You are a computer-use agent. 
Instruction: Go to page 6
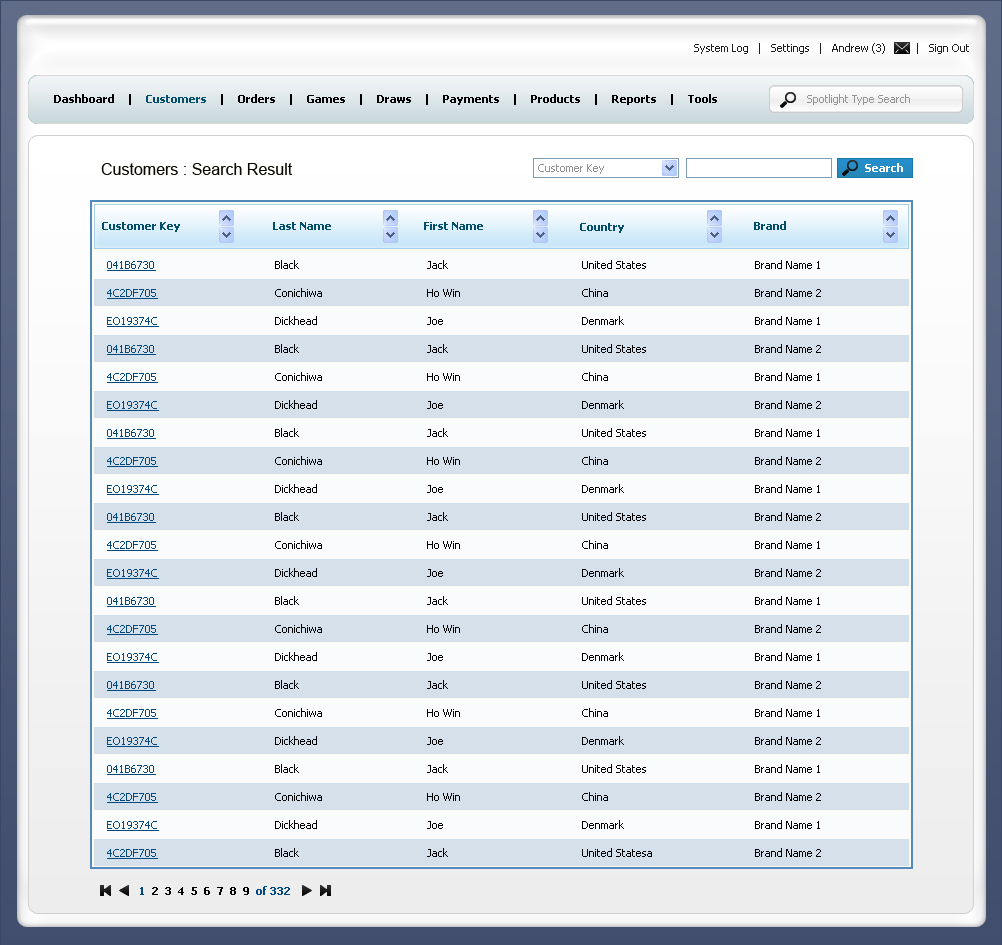[x=206, y=891]
